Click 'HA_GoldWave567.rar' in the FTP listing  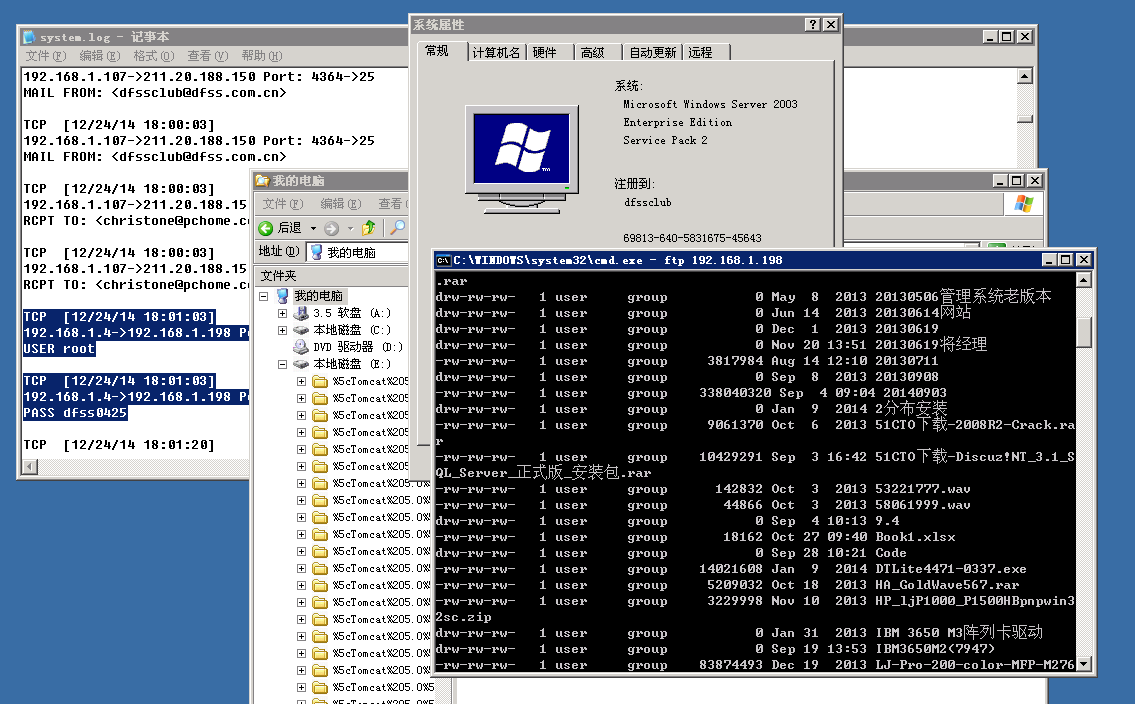tap(947, 585)
